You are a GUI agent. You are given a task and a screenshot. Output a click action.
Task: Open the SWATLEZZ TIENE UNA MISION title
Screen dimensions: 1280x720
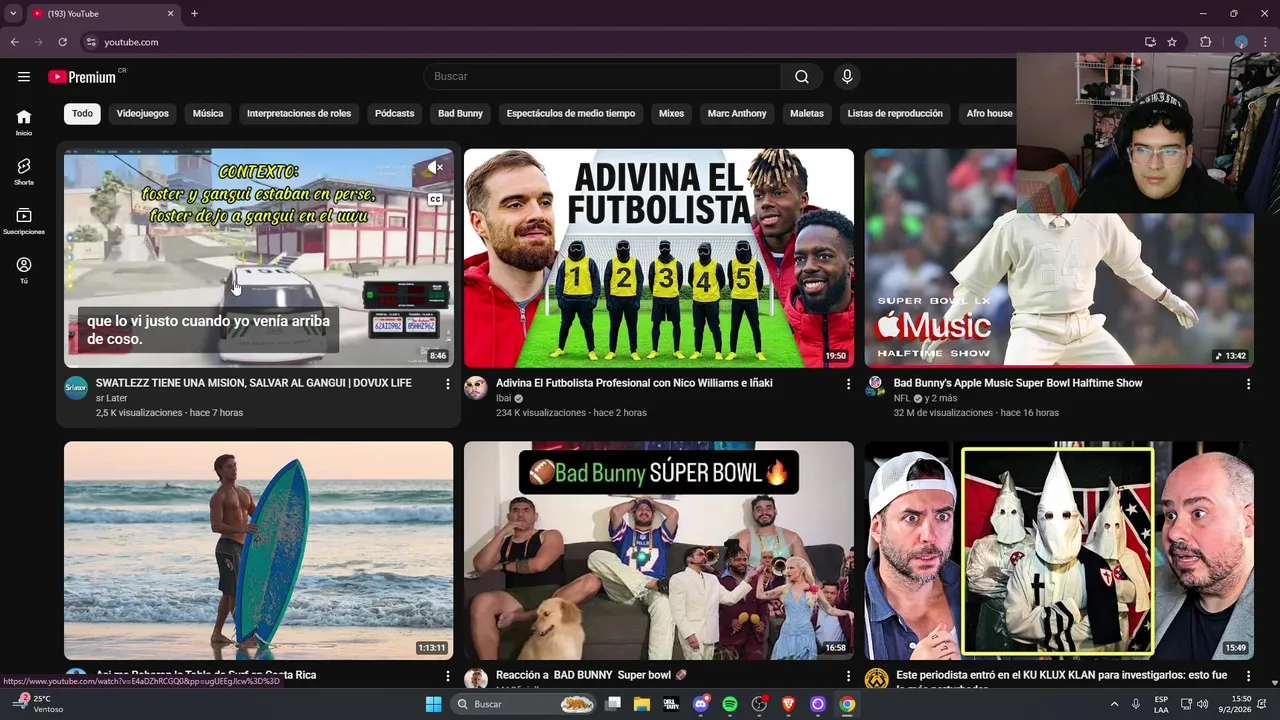click(253, 383)
